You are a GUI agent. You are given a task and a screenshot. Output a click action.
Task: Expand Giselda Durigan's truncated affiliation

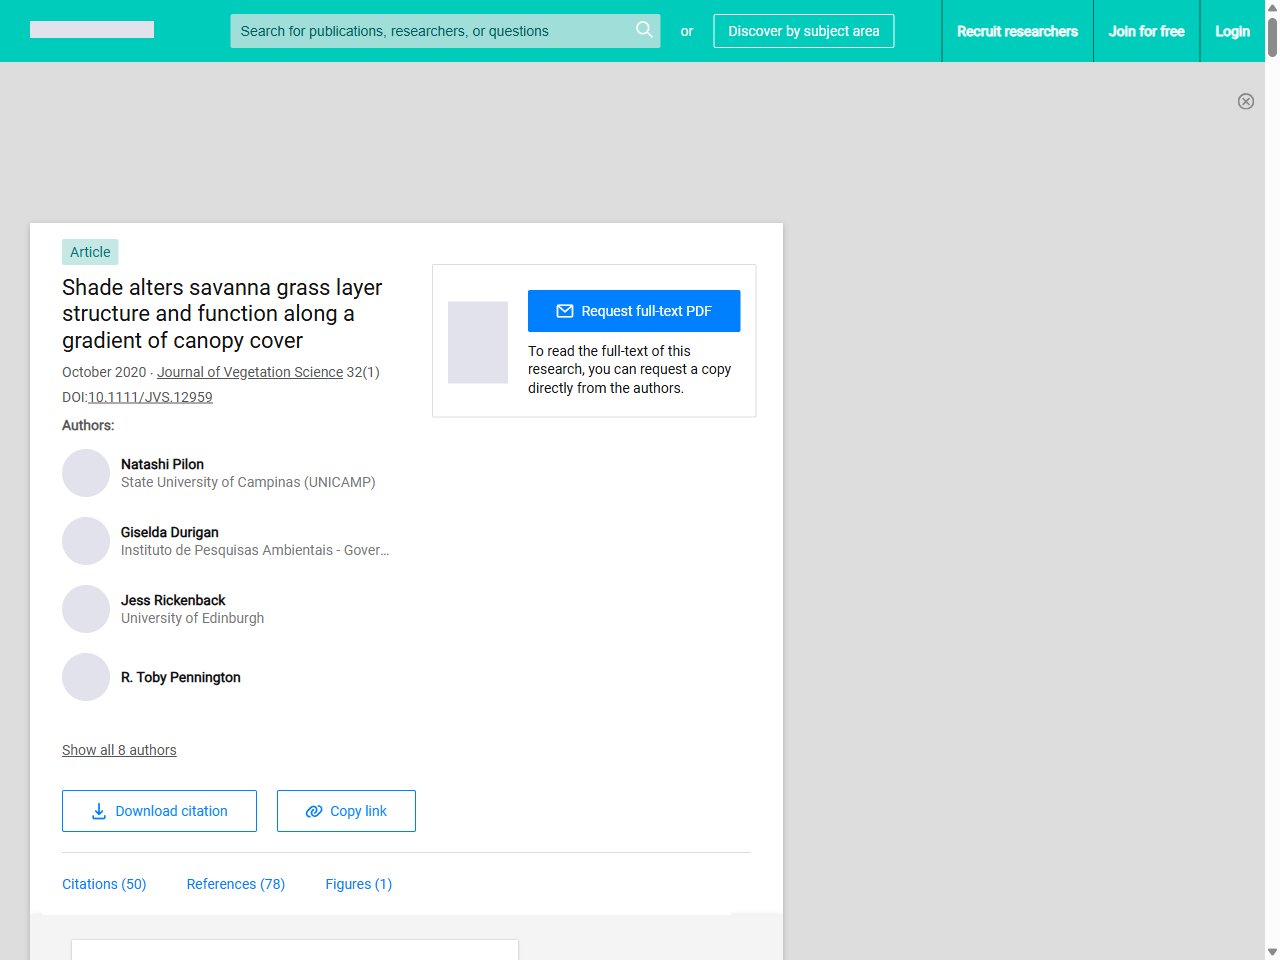pyautogui.click(x=254, y=550)
